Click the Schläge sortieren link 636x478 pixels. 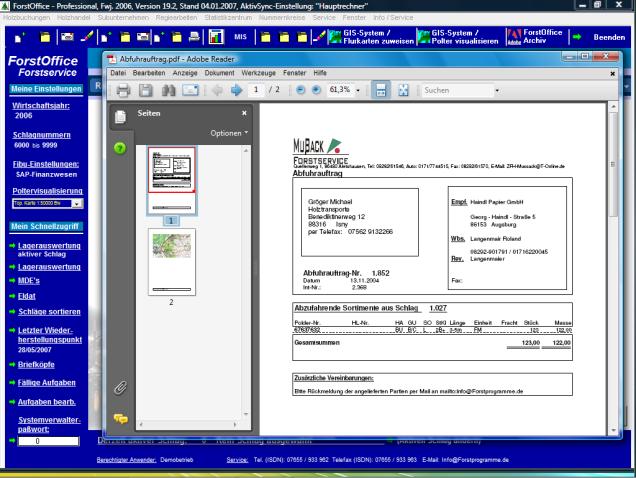click(x=49, y=312)
